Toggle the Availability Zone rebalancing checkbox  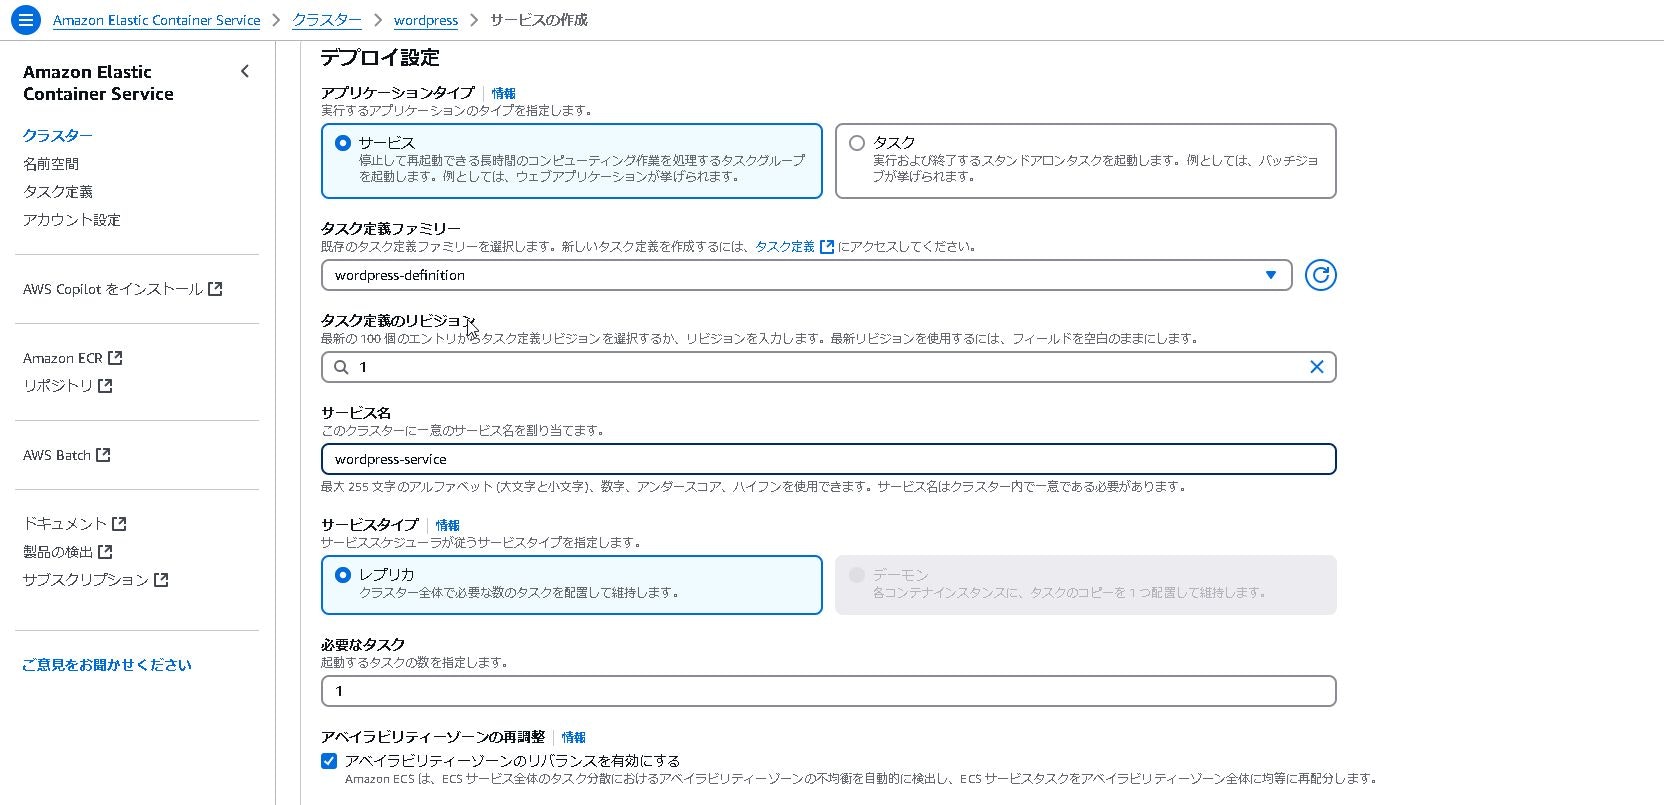tap(329, 761)
